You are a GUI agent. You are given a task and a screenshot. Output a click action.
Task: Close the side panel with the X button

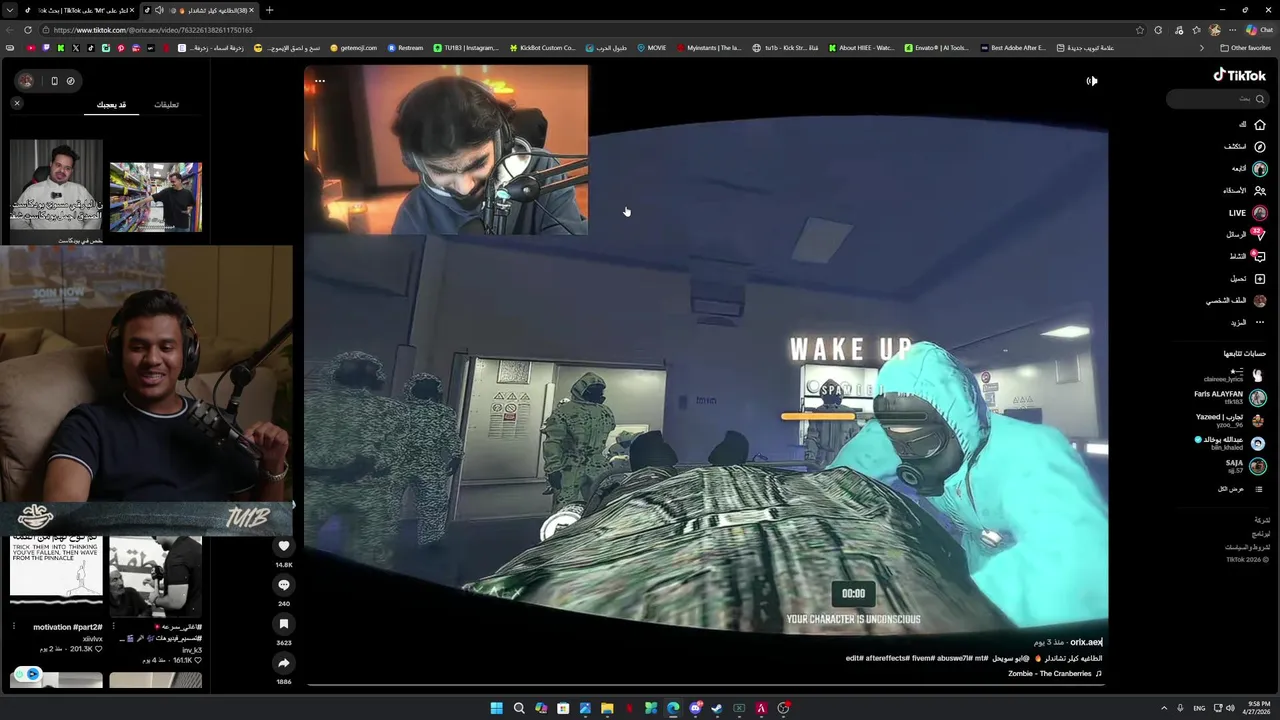click(17, 103)
